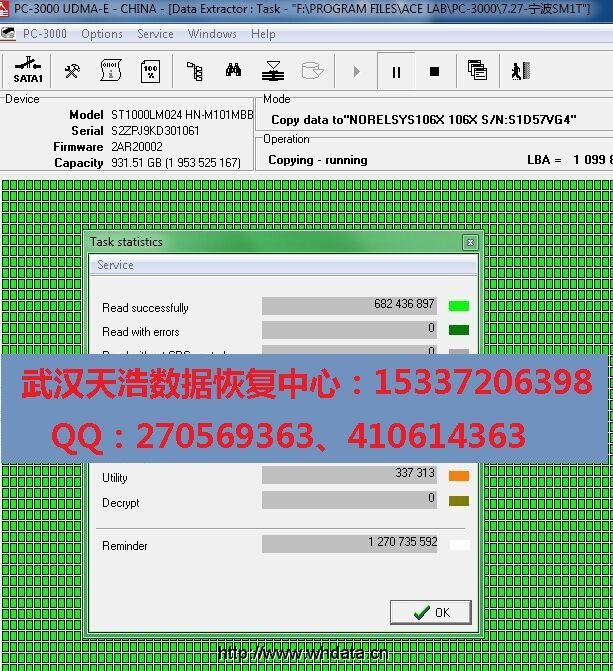Click the greyed-out play button
The image size is (613, 671).
point(357,71)
